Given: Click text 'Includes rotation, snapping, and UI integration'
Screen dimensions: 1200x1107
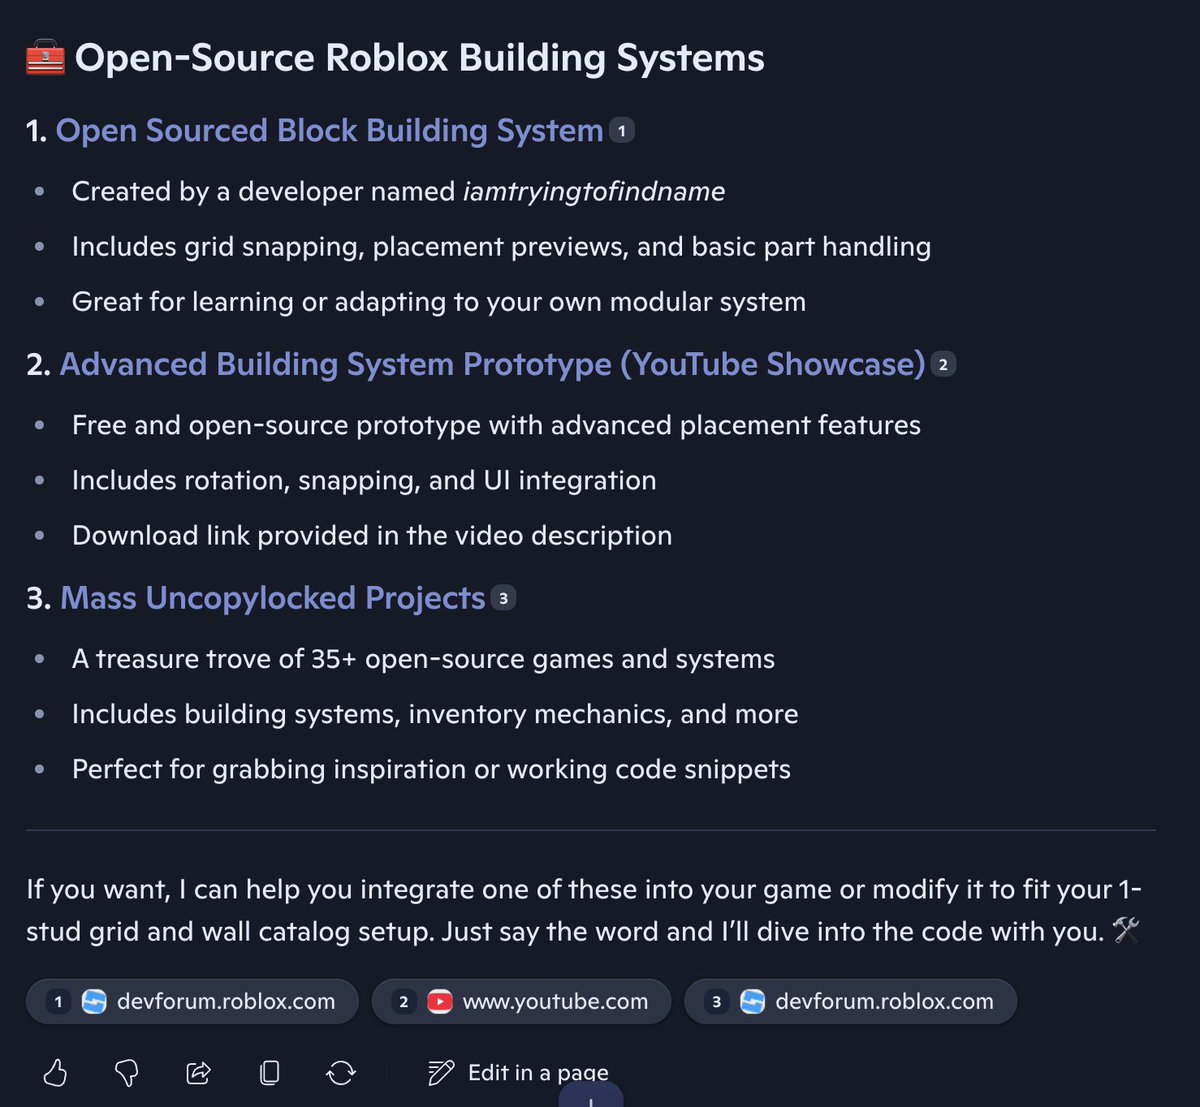Looking at the screenshot, I should [x=364, y=480].
